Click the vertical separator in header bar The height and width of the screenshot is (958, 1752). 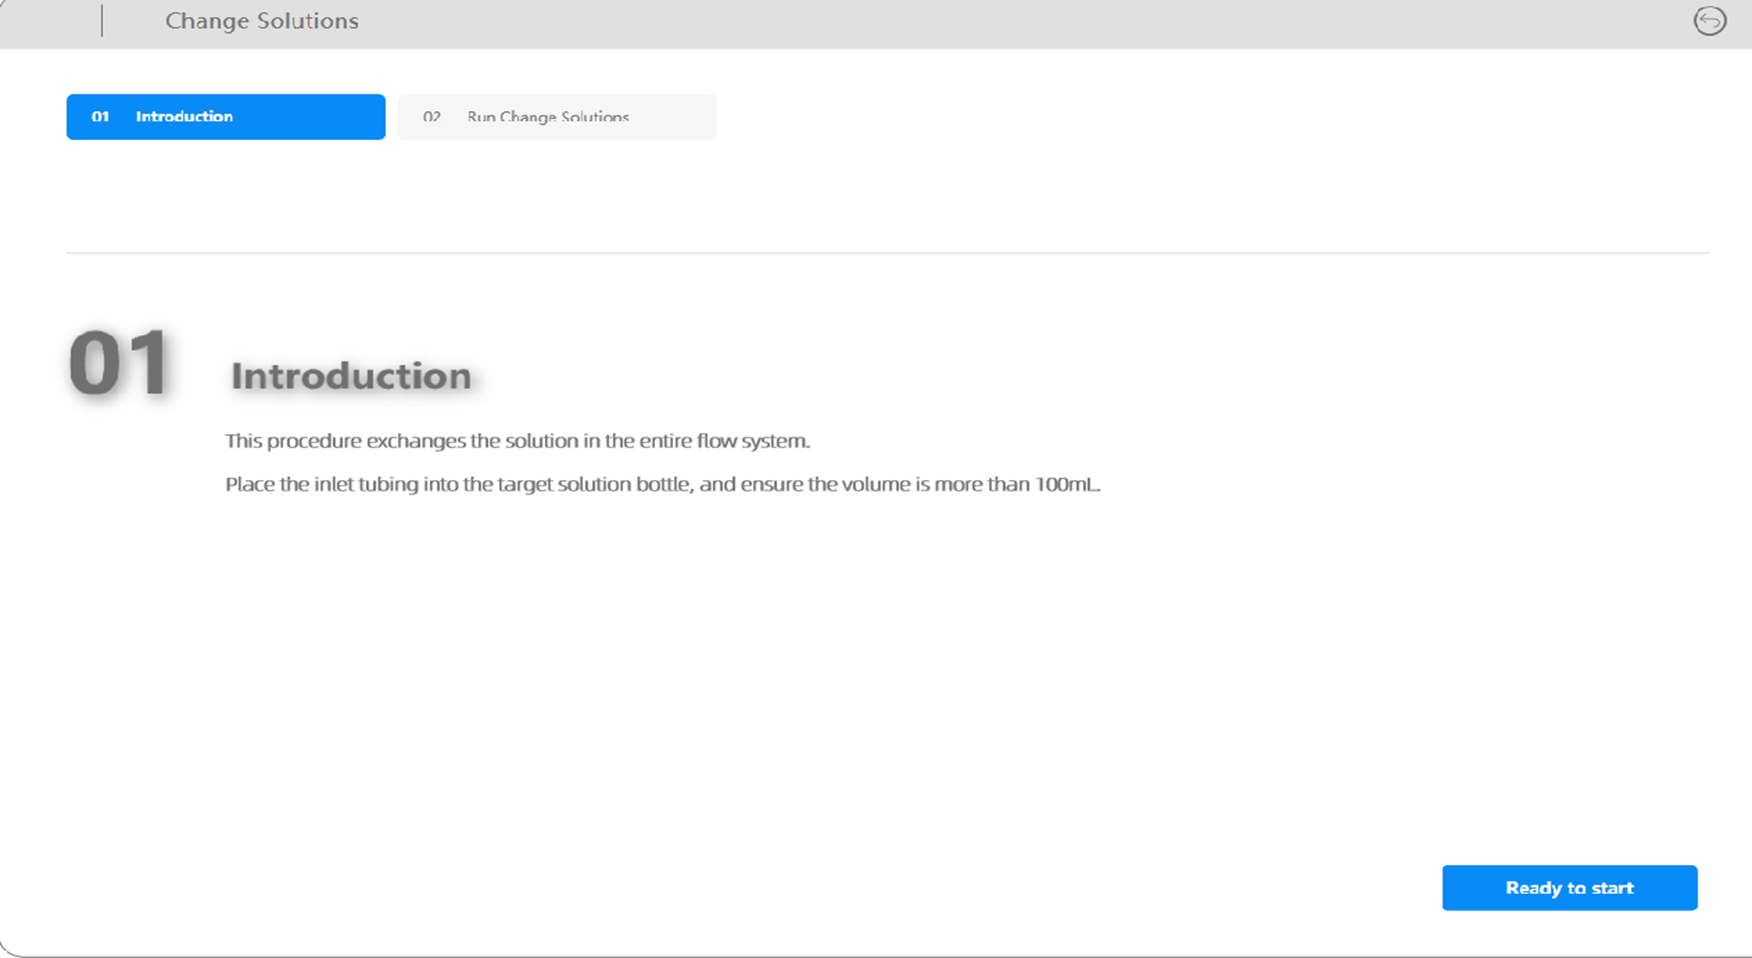click(102, 21)
